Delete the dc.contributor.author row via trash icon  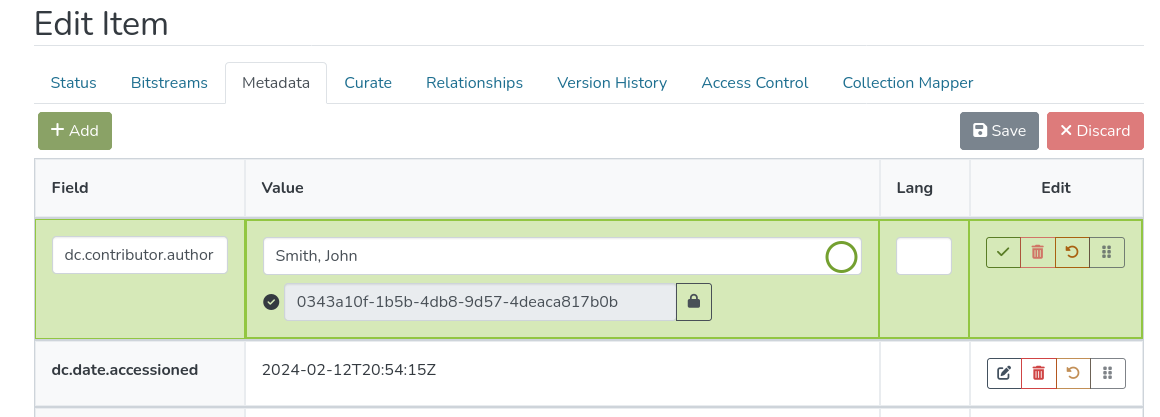[x=1038, y=252]
